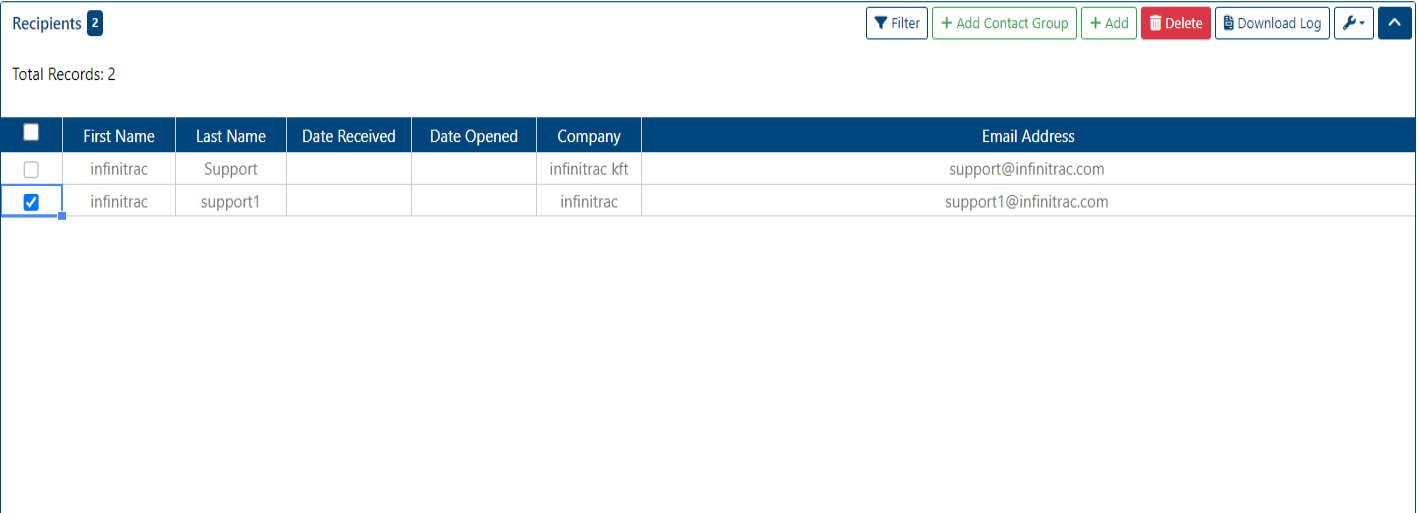Click the 'Total Records: 2' text
Screen dimensions: 1418x513
(64, 74)
